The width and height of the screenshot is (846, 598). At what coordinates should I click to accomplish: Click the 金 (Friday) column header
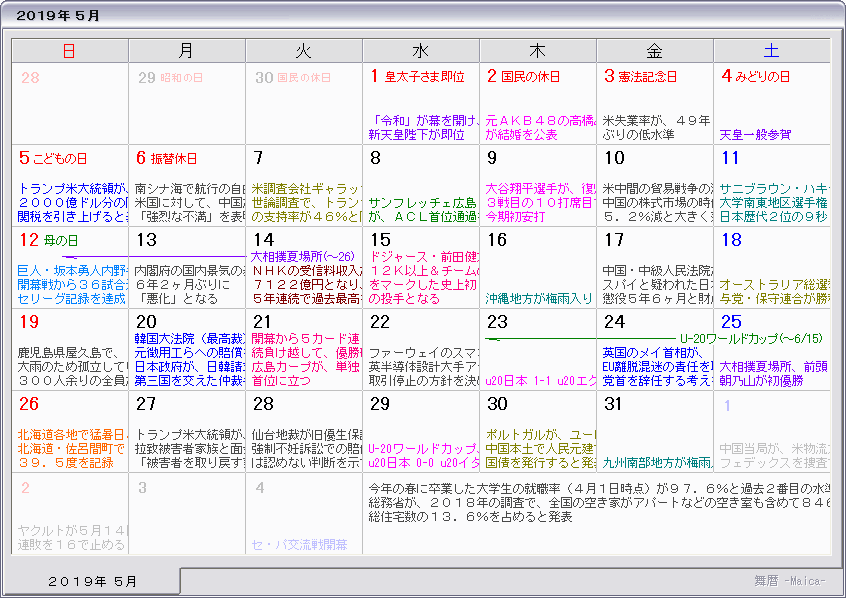[654, 51]
